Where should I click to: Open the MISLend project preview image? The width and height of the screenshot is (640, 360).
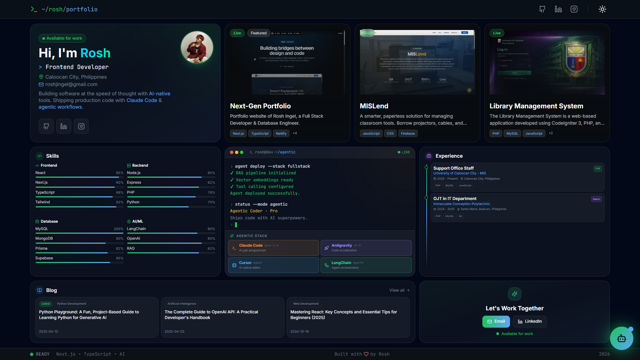point(417,62)
